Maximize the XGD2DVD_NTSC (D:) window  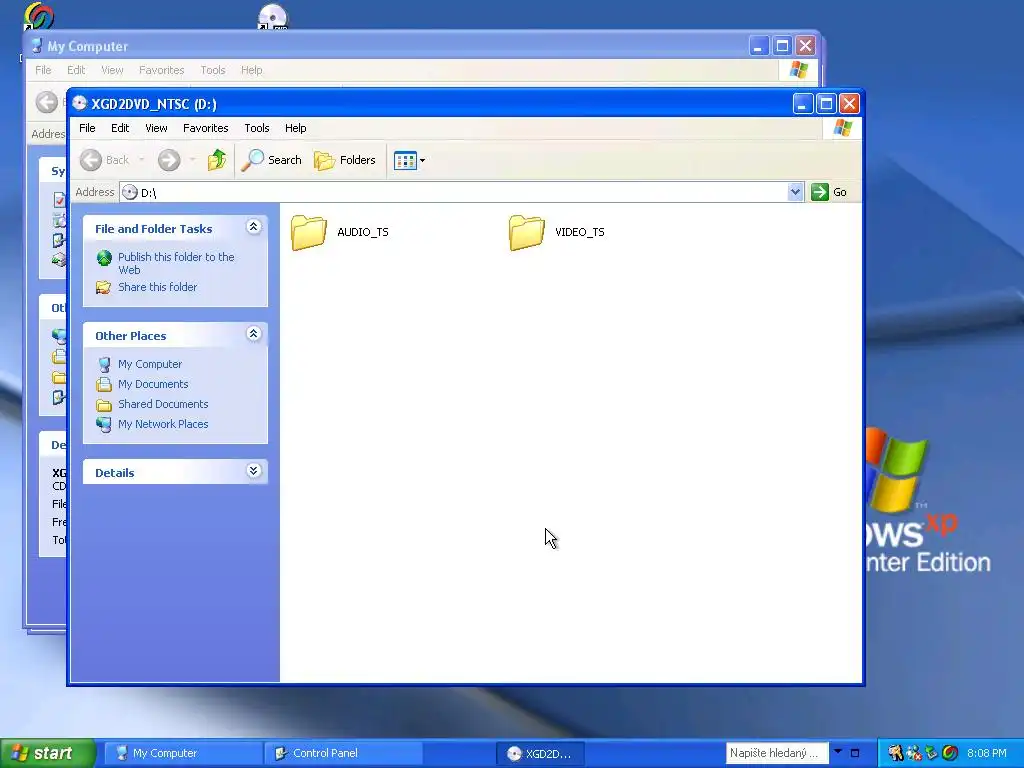tap(826, 103)
